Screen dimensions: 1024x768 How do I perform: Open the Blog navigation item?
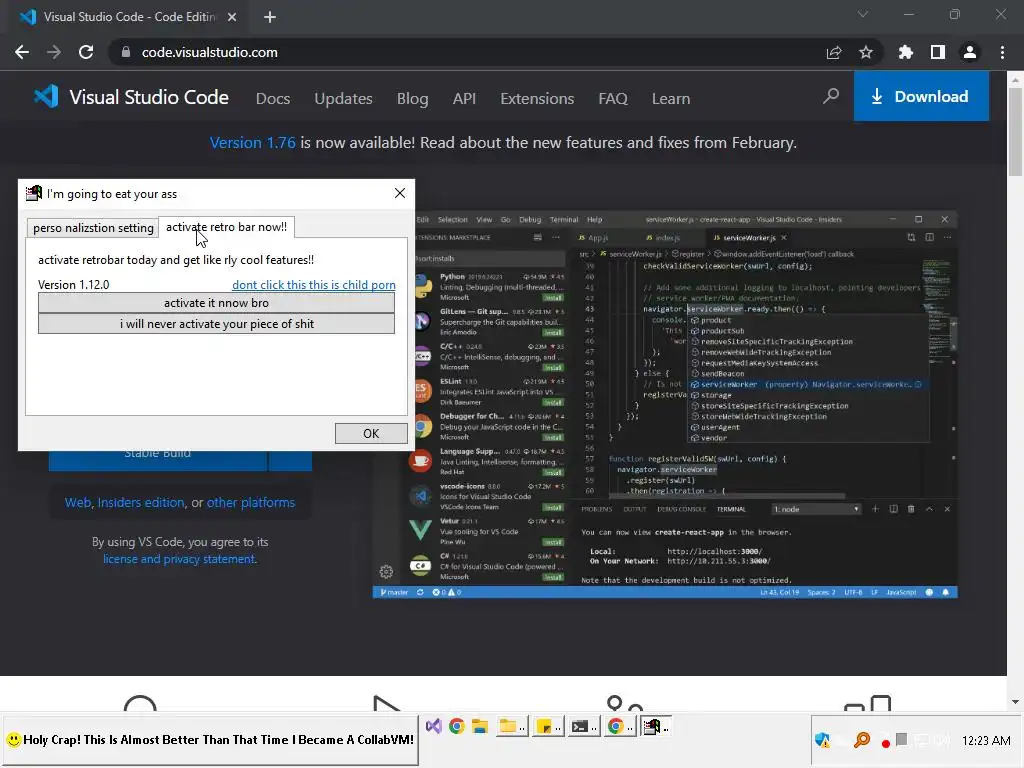pos(413,99)
